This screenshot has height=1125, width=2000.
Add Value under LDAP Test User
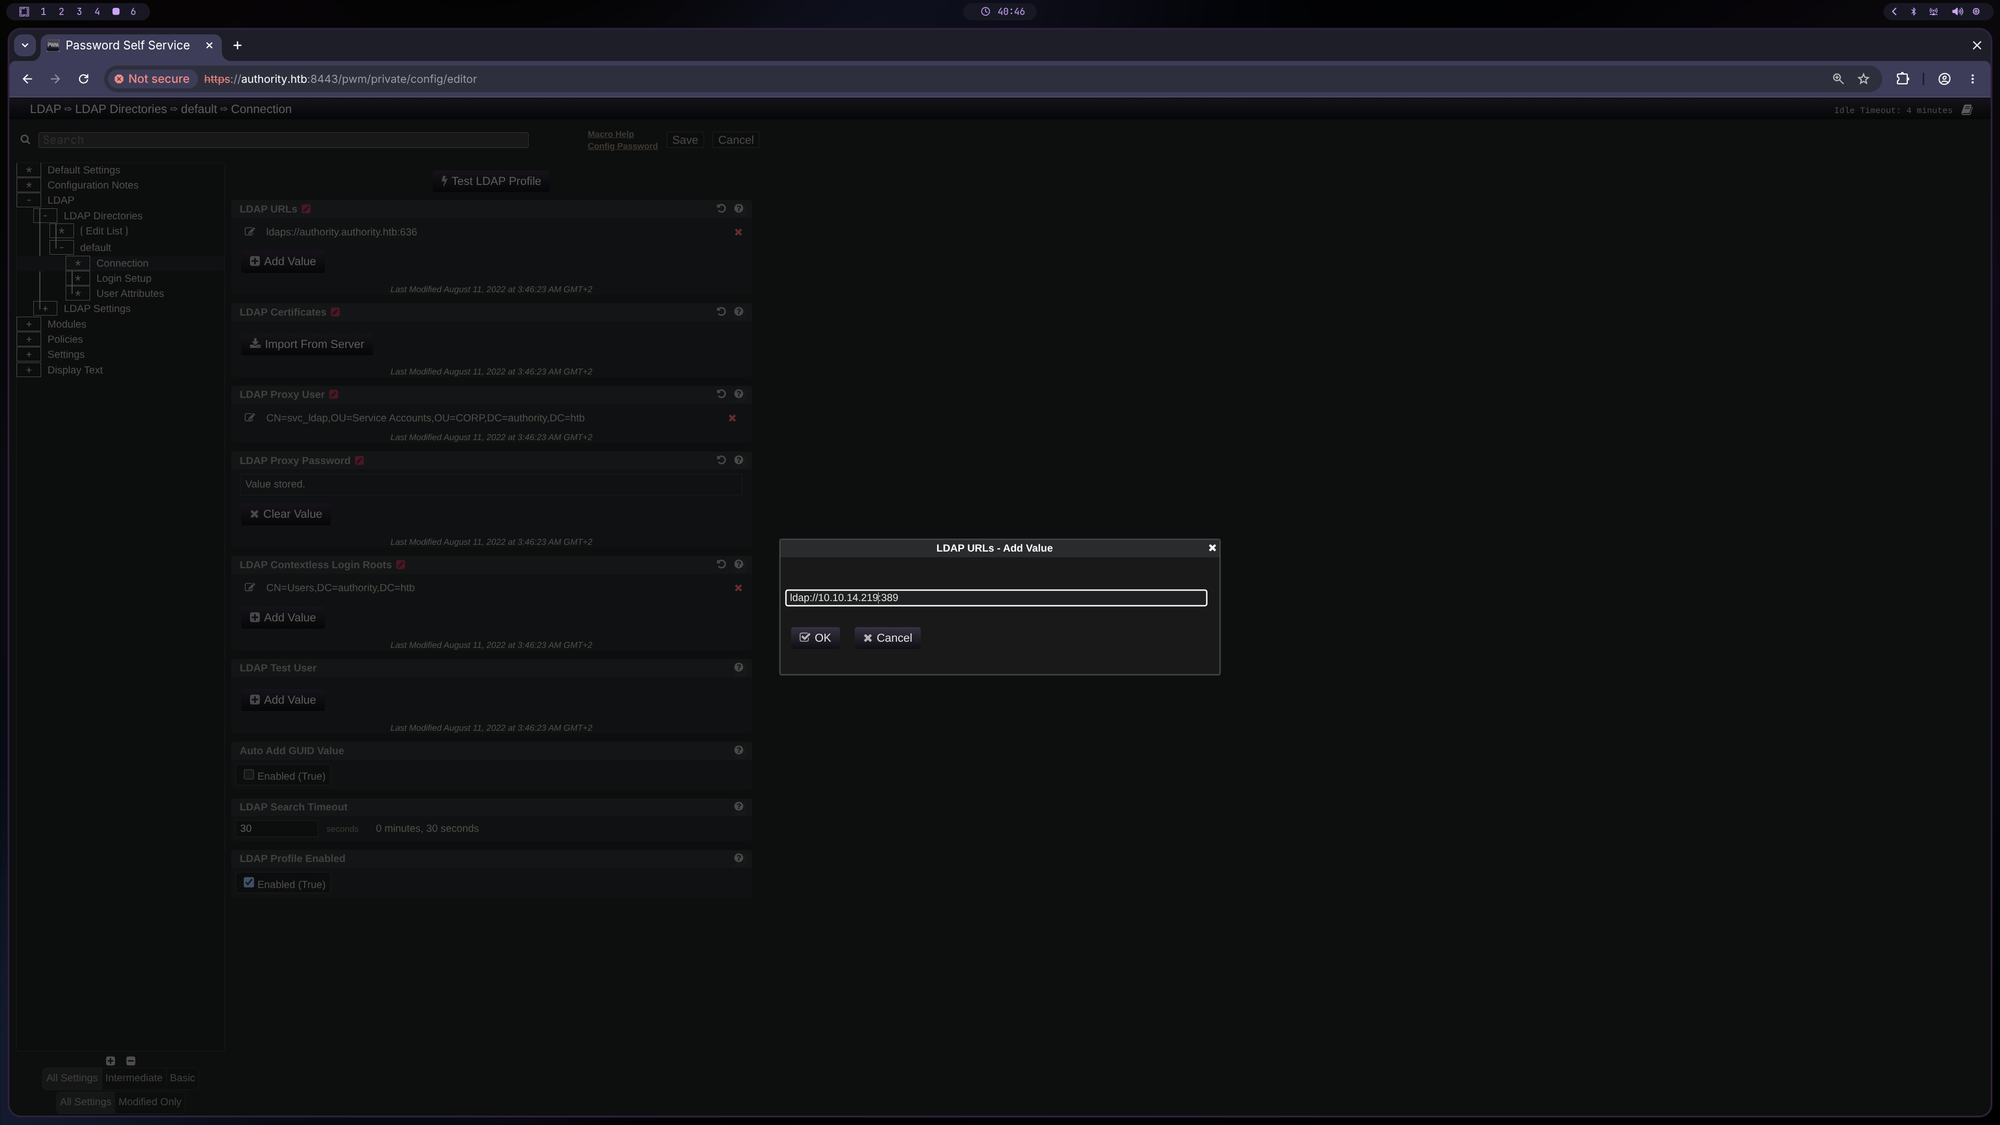(283, 700)
